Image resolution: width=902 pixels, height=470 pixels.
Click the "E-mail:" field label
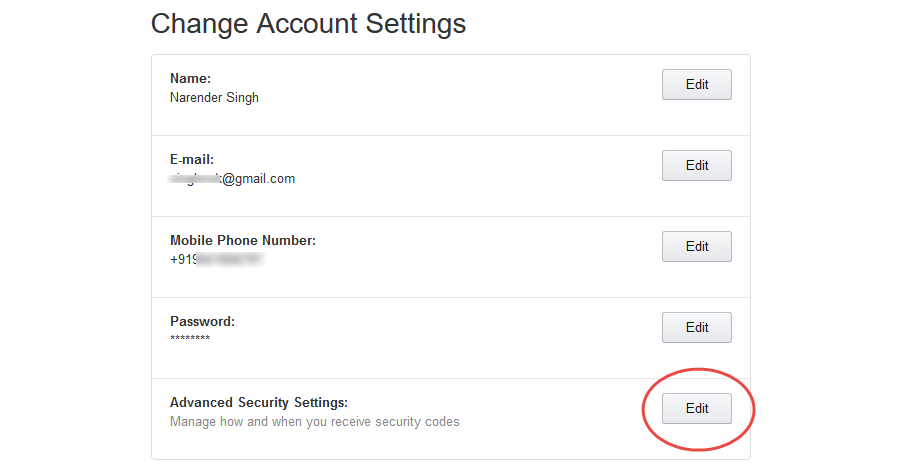pyautogui.click(x=192, y=159)
